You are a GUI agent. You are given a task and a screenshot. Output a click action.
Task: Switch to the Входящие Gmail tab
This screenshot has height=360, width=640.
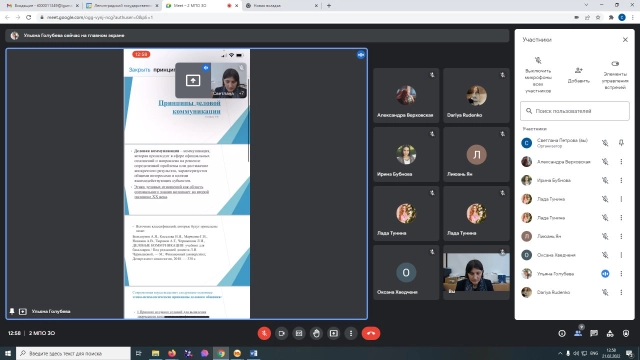[42, 6]
